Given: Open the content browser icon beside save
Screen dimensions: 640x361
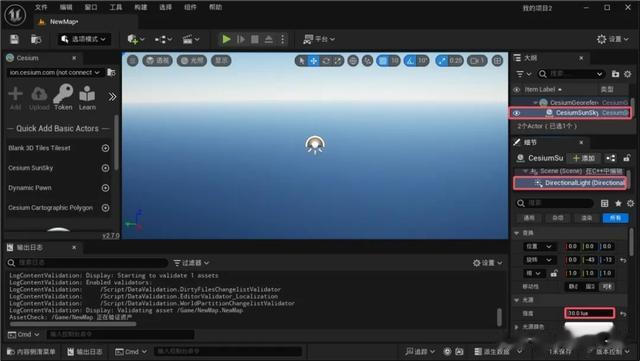Looking at the screenshot, I should (36, 39).
